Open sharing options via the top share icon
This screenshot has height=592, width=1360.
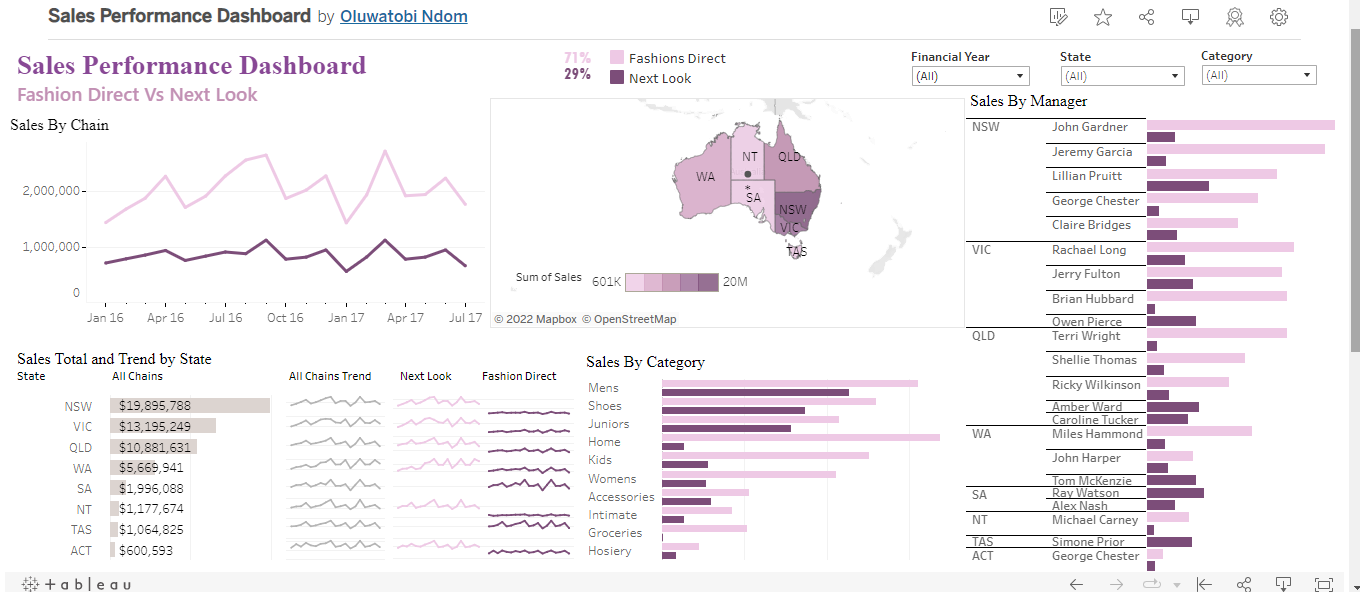point(1146,17)
